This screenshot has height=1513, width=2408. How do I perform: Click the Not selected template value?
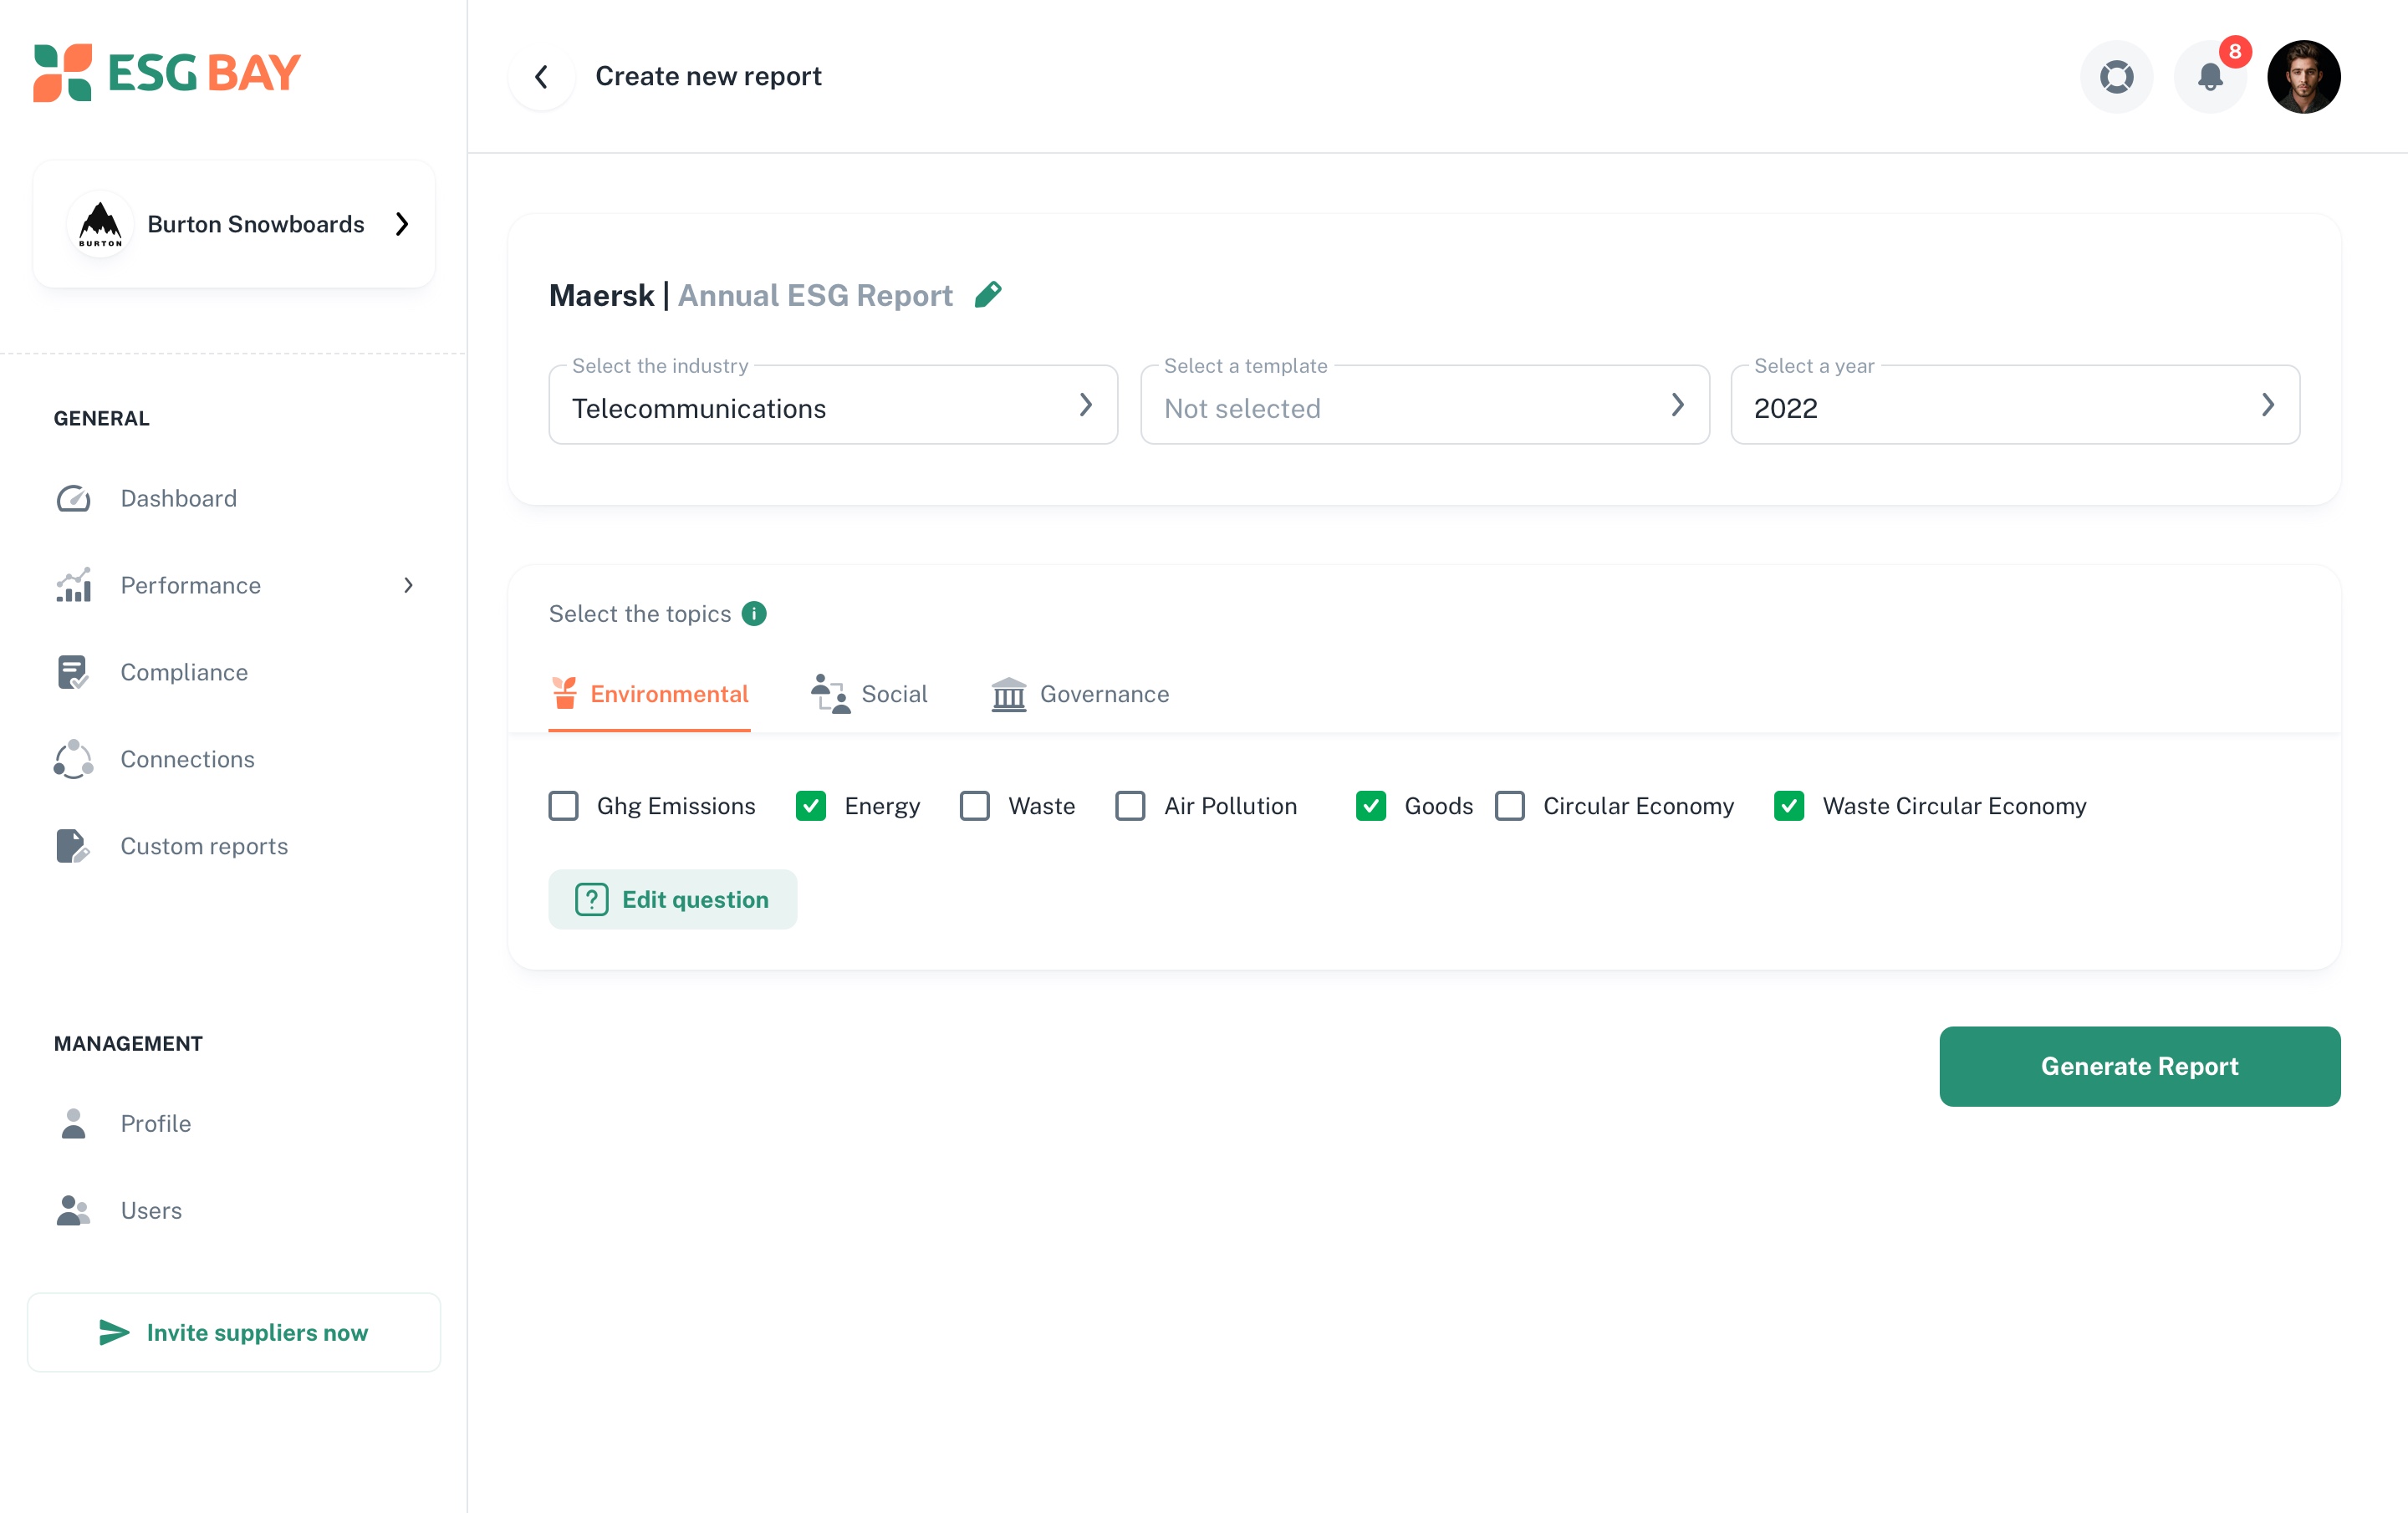coord(1242,408)
